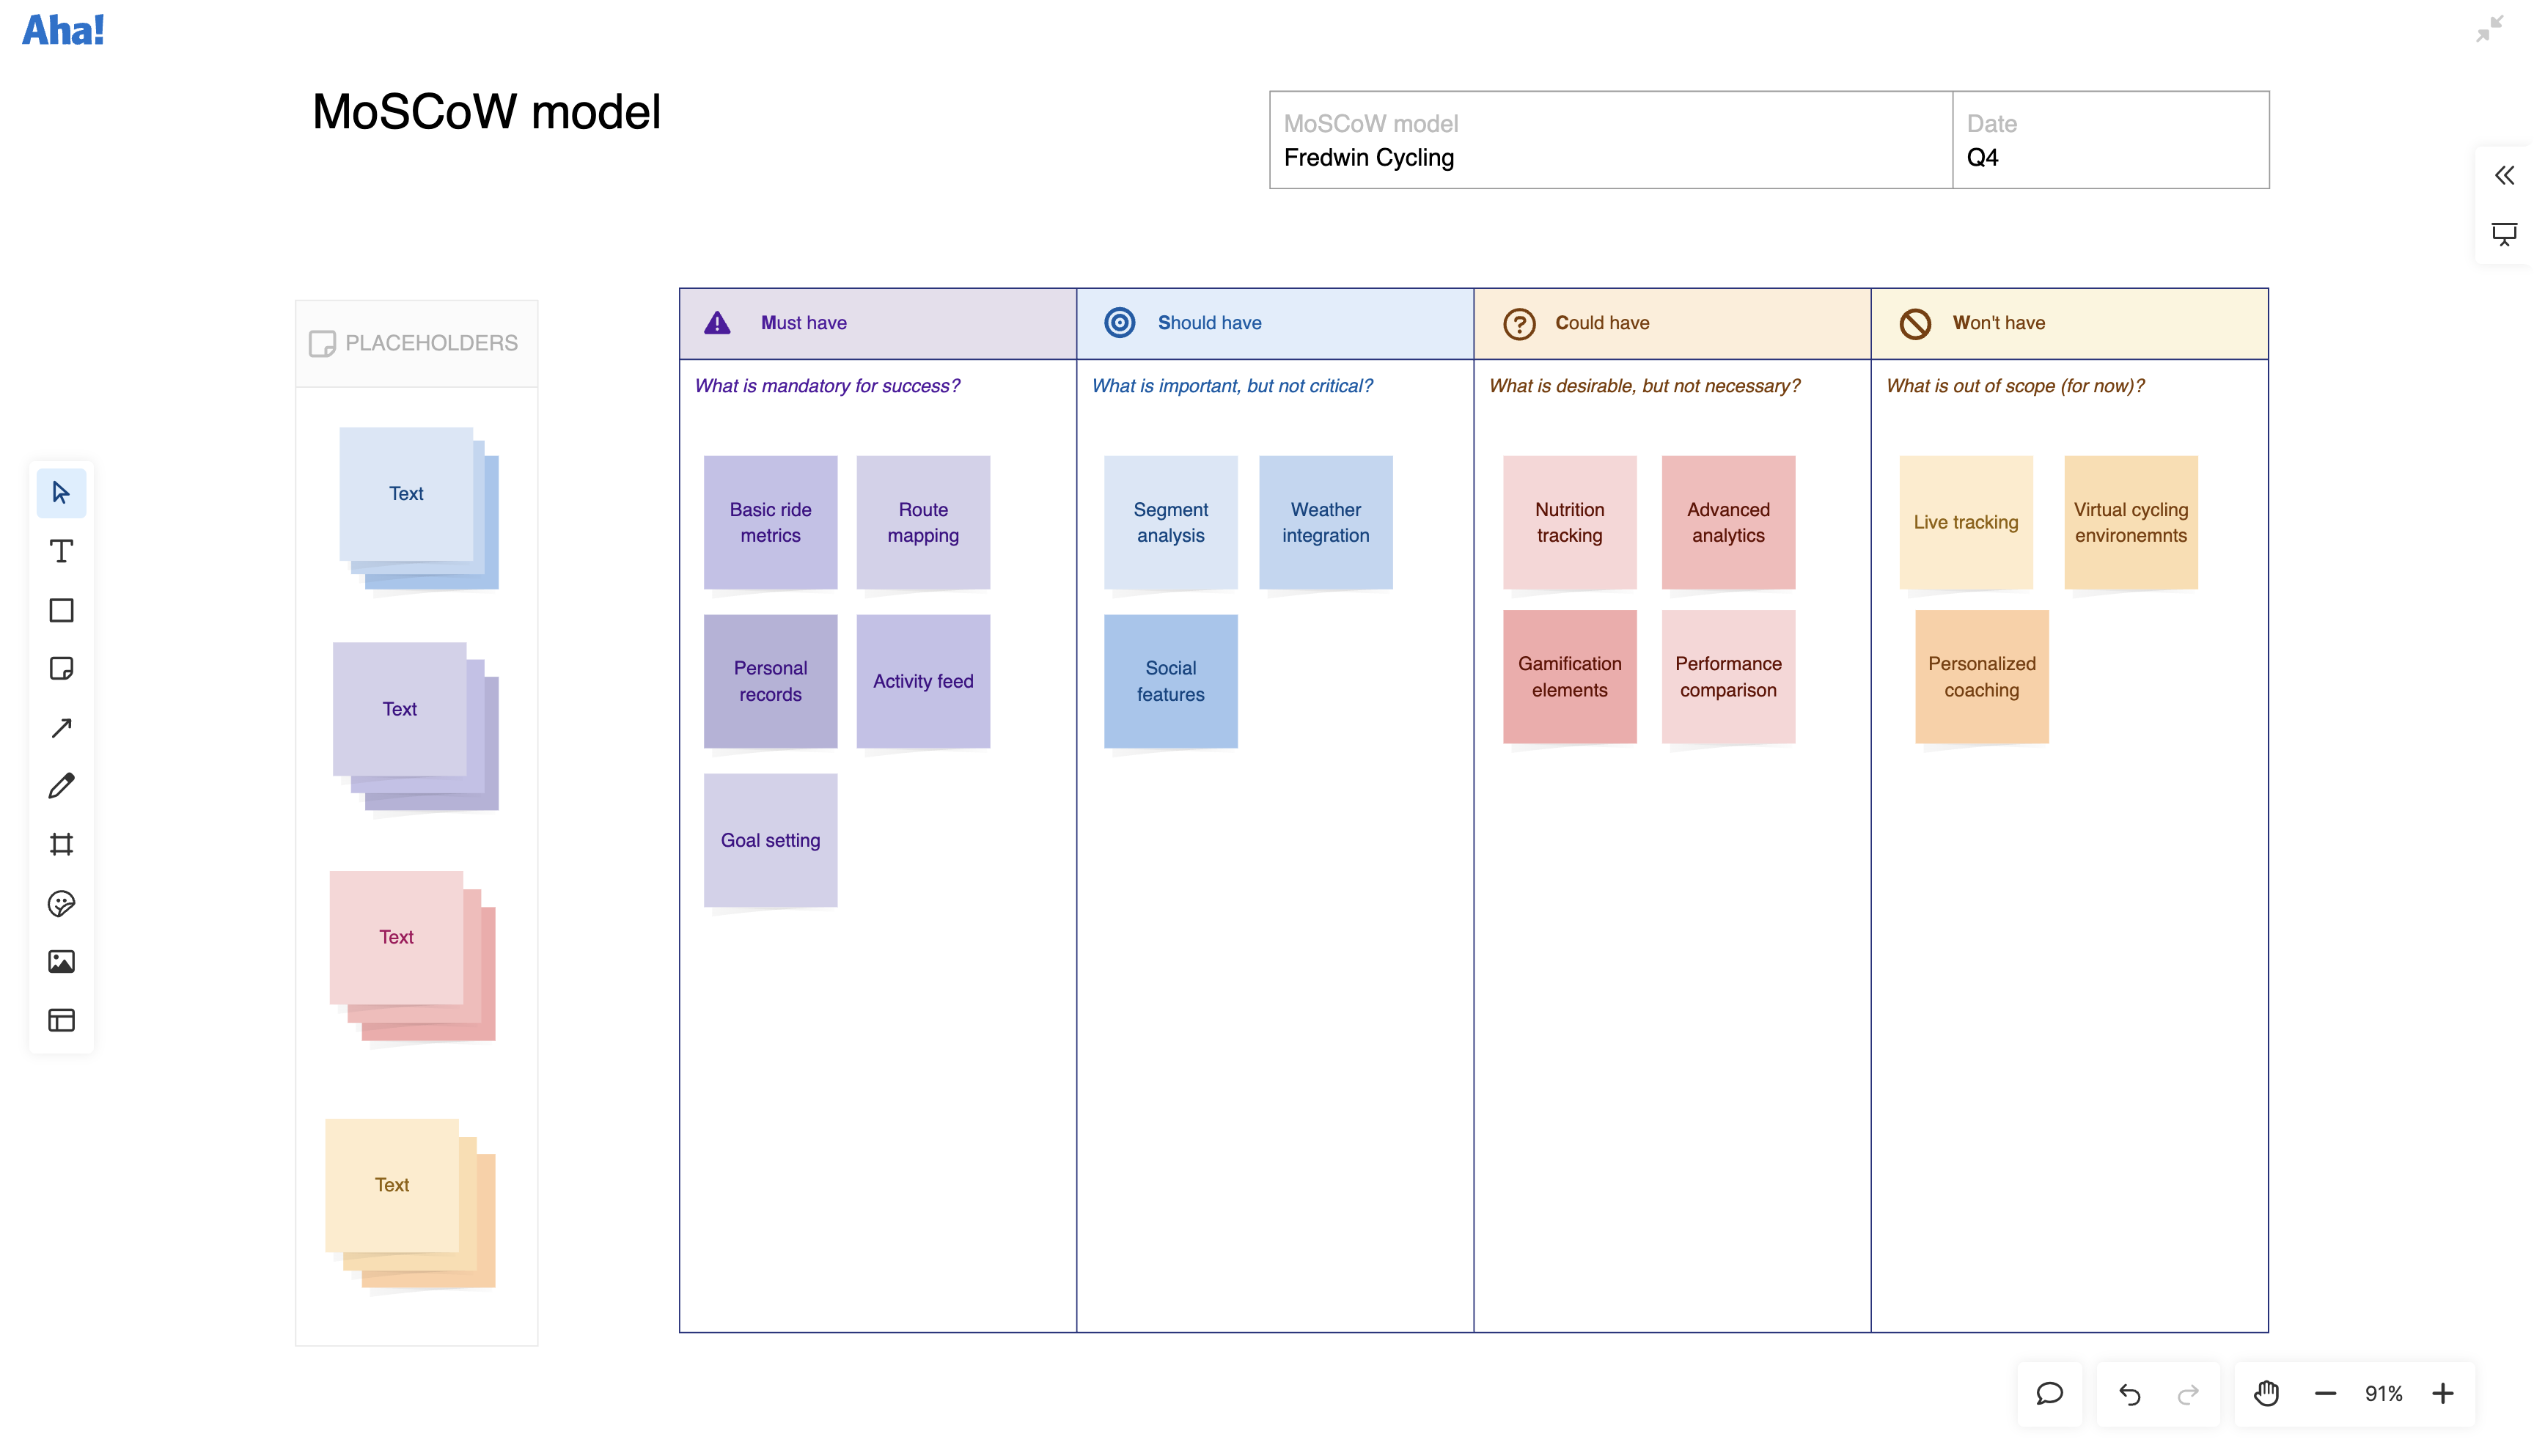The image size is (2534, 1456).
Task: Select the pencil drawing tool
Action: coord(61,786)
